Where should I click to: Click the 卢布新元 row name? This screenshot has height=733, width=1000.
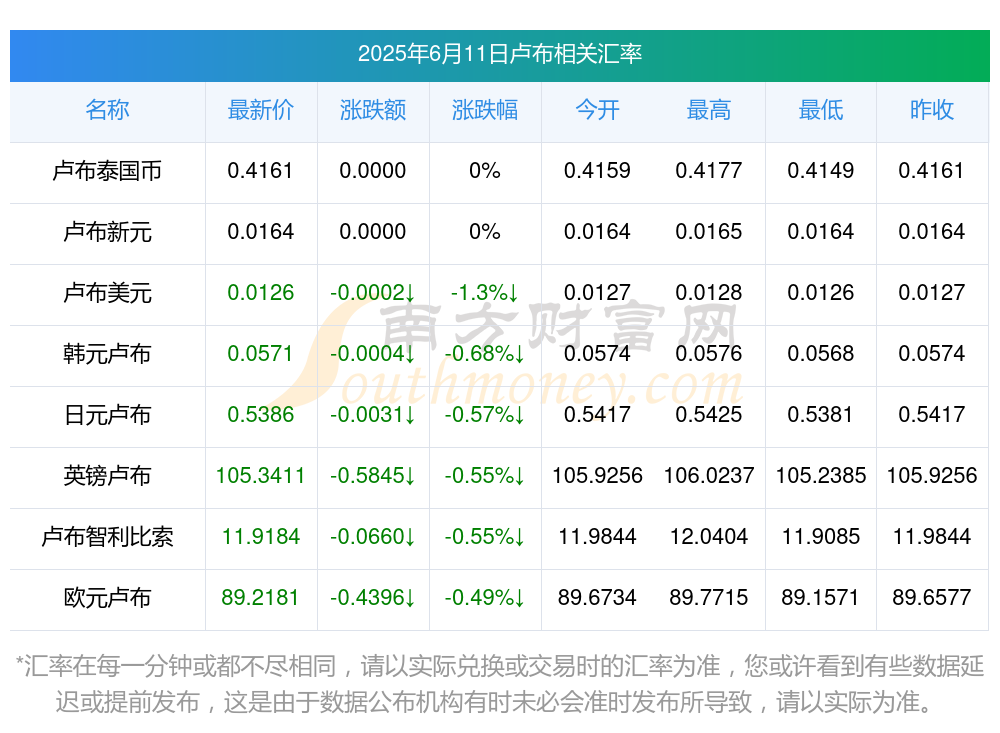click(x=107, y=232)
